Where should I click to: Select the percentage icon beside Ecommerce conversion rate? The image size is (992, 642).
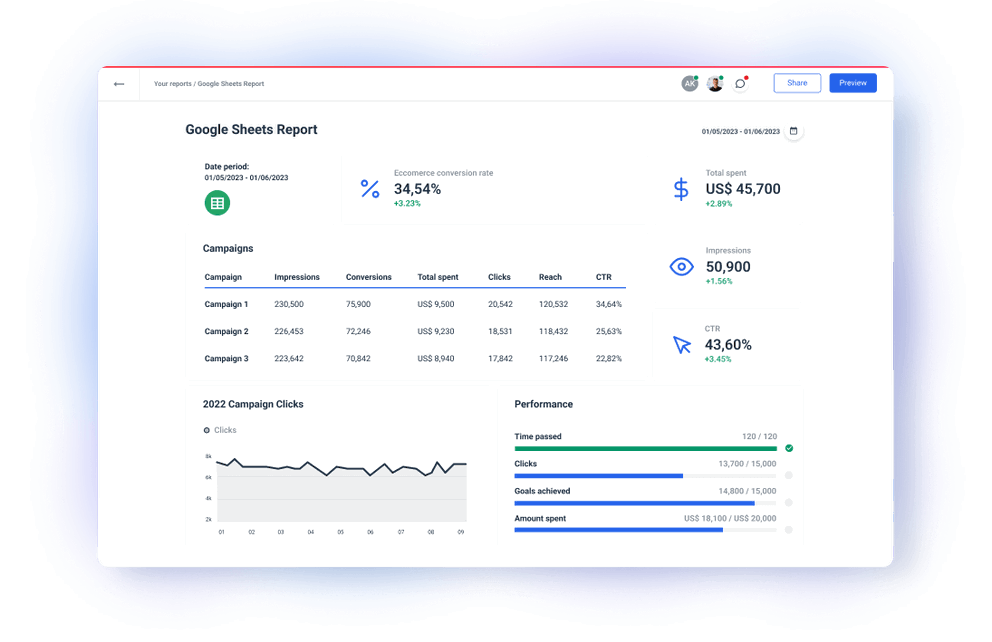pyautogui.click(x=371, y=188)
